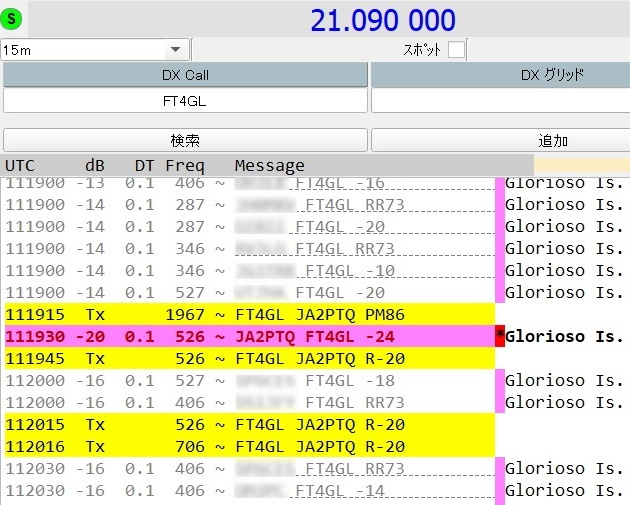Viewport: 630px width, 505px height.
Task: Select row 112016 Tx at 706 Hz
Action: click(x=250, y=446)
